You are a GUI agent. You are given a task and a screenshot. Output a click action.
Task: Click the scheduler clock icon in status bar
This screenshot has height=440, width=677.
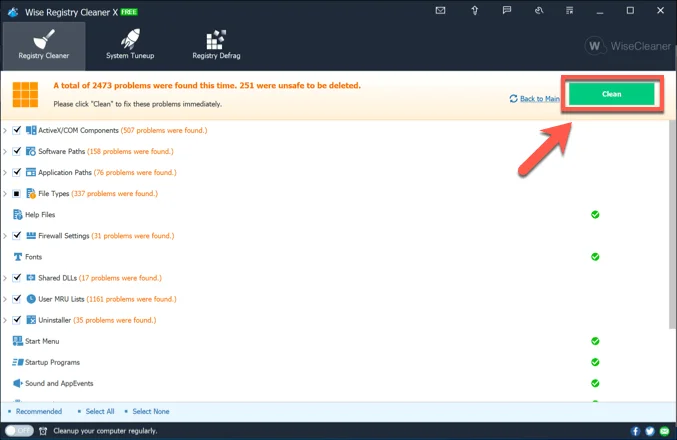pyautogui.click(x=43, y=431)
